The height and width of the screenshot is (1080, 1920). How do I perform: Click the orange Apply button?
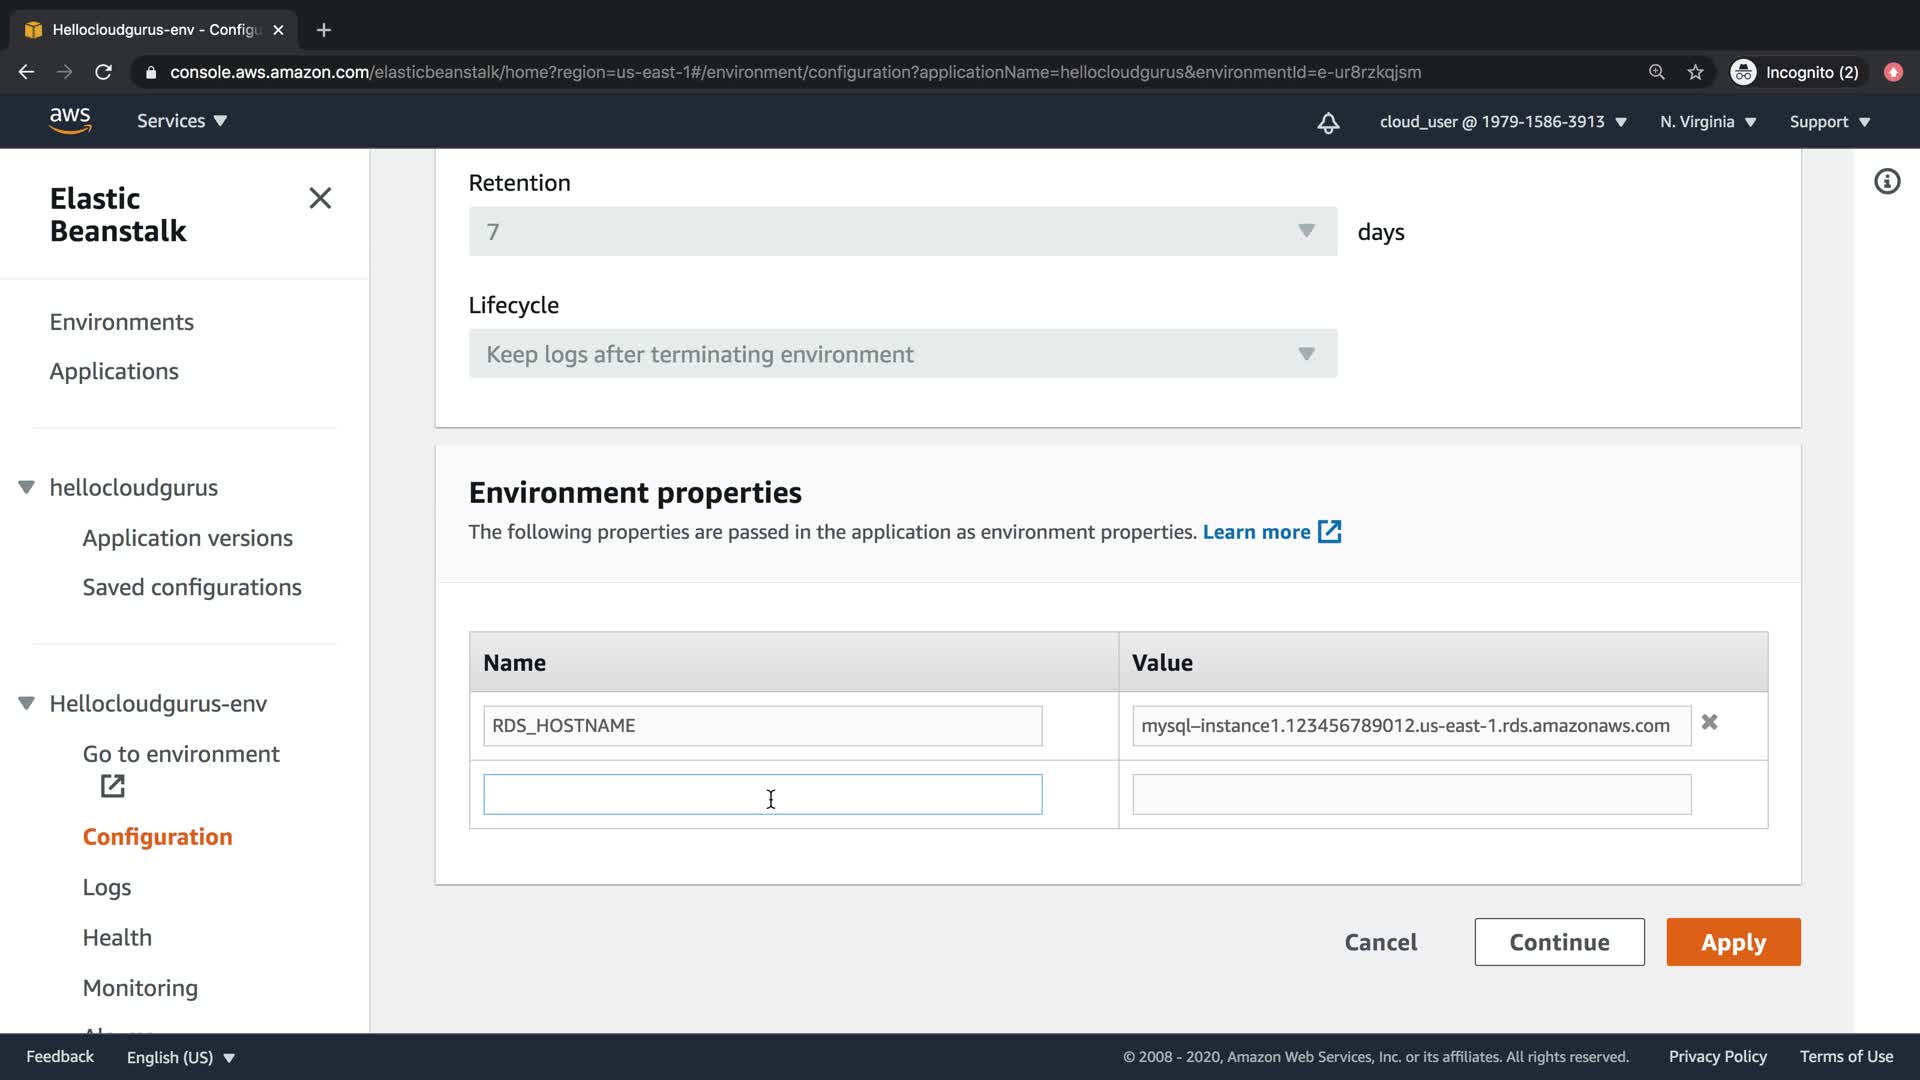(x=1733, y=942)
